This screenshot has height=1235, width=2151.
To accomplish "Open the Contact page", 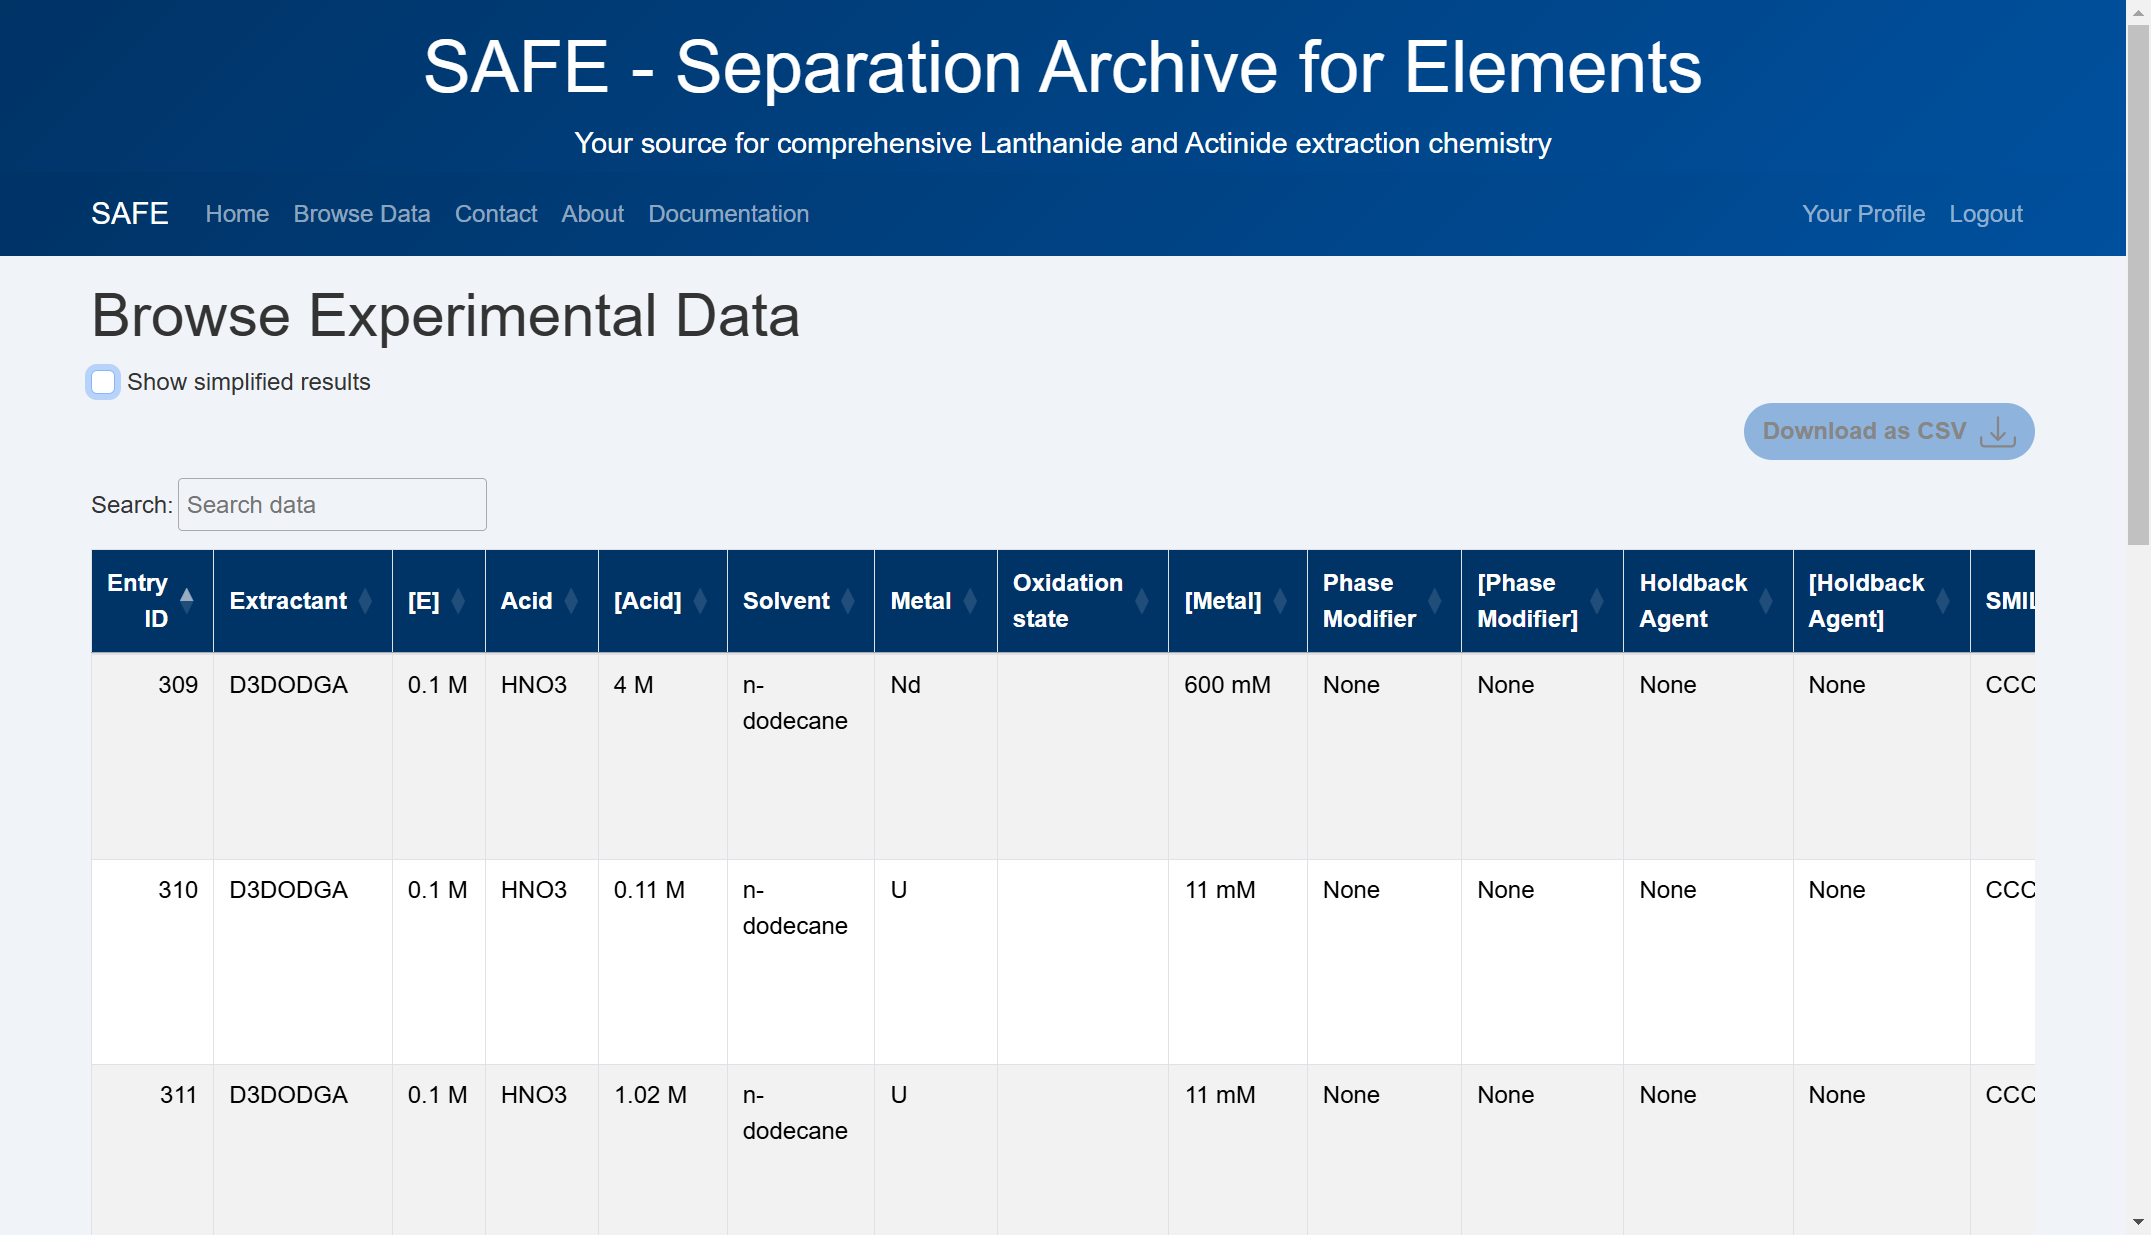I will [x=496, y=214].
